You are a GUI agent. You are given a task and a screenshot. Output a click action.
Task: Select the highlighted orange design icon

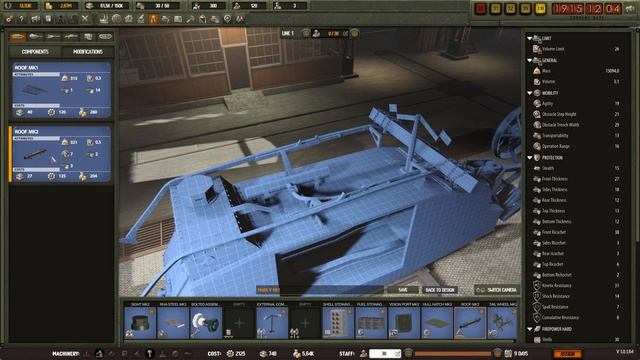[153, 19]
